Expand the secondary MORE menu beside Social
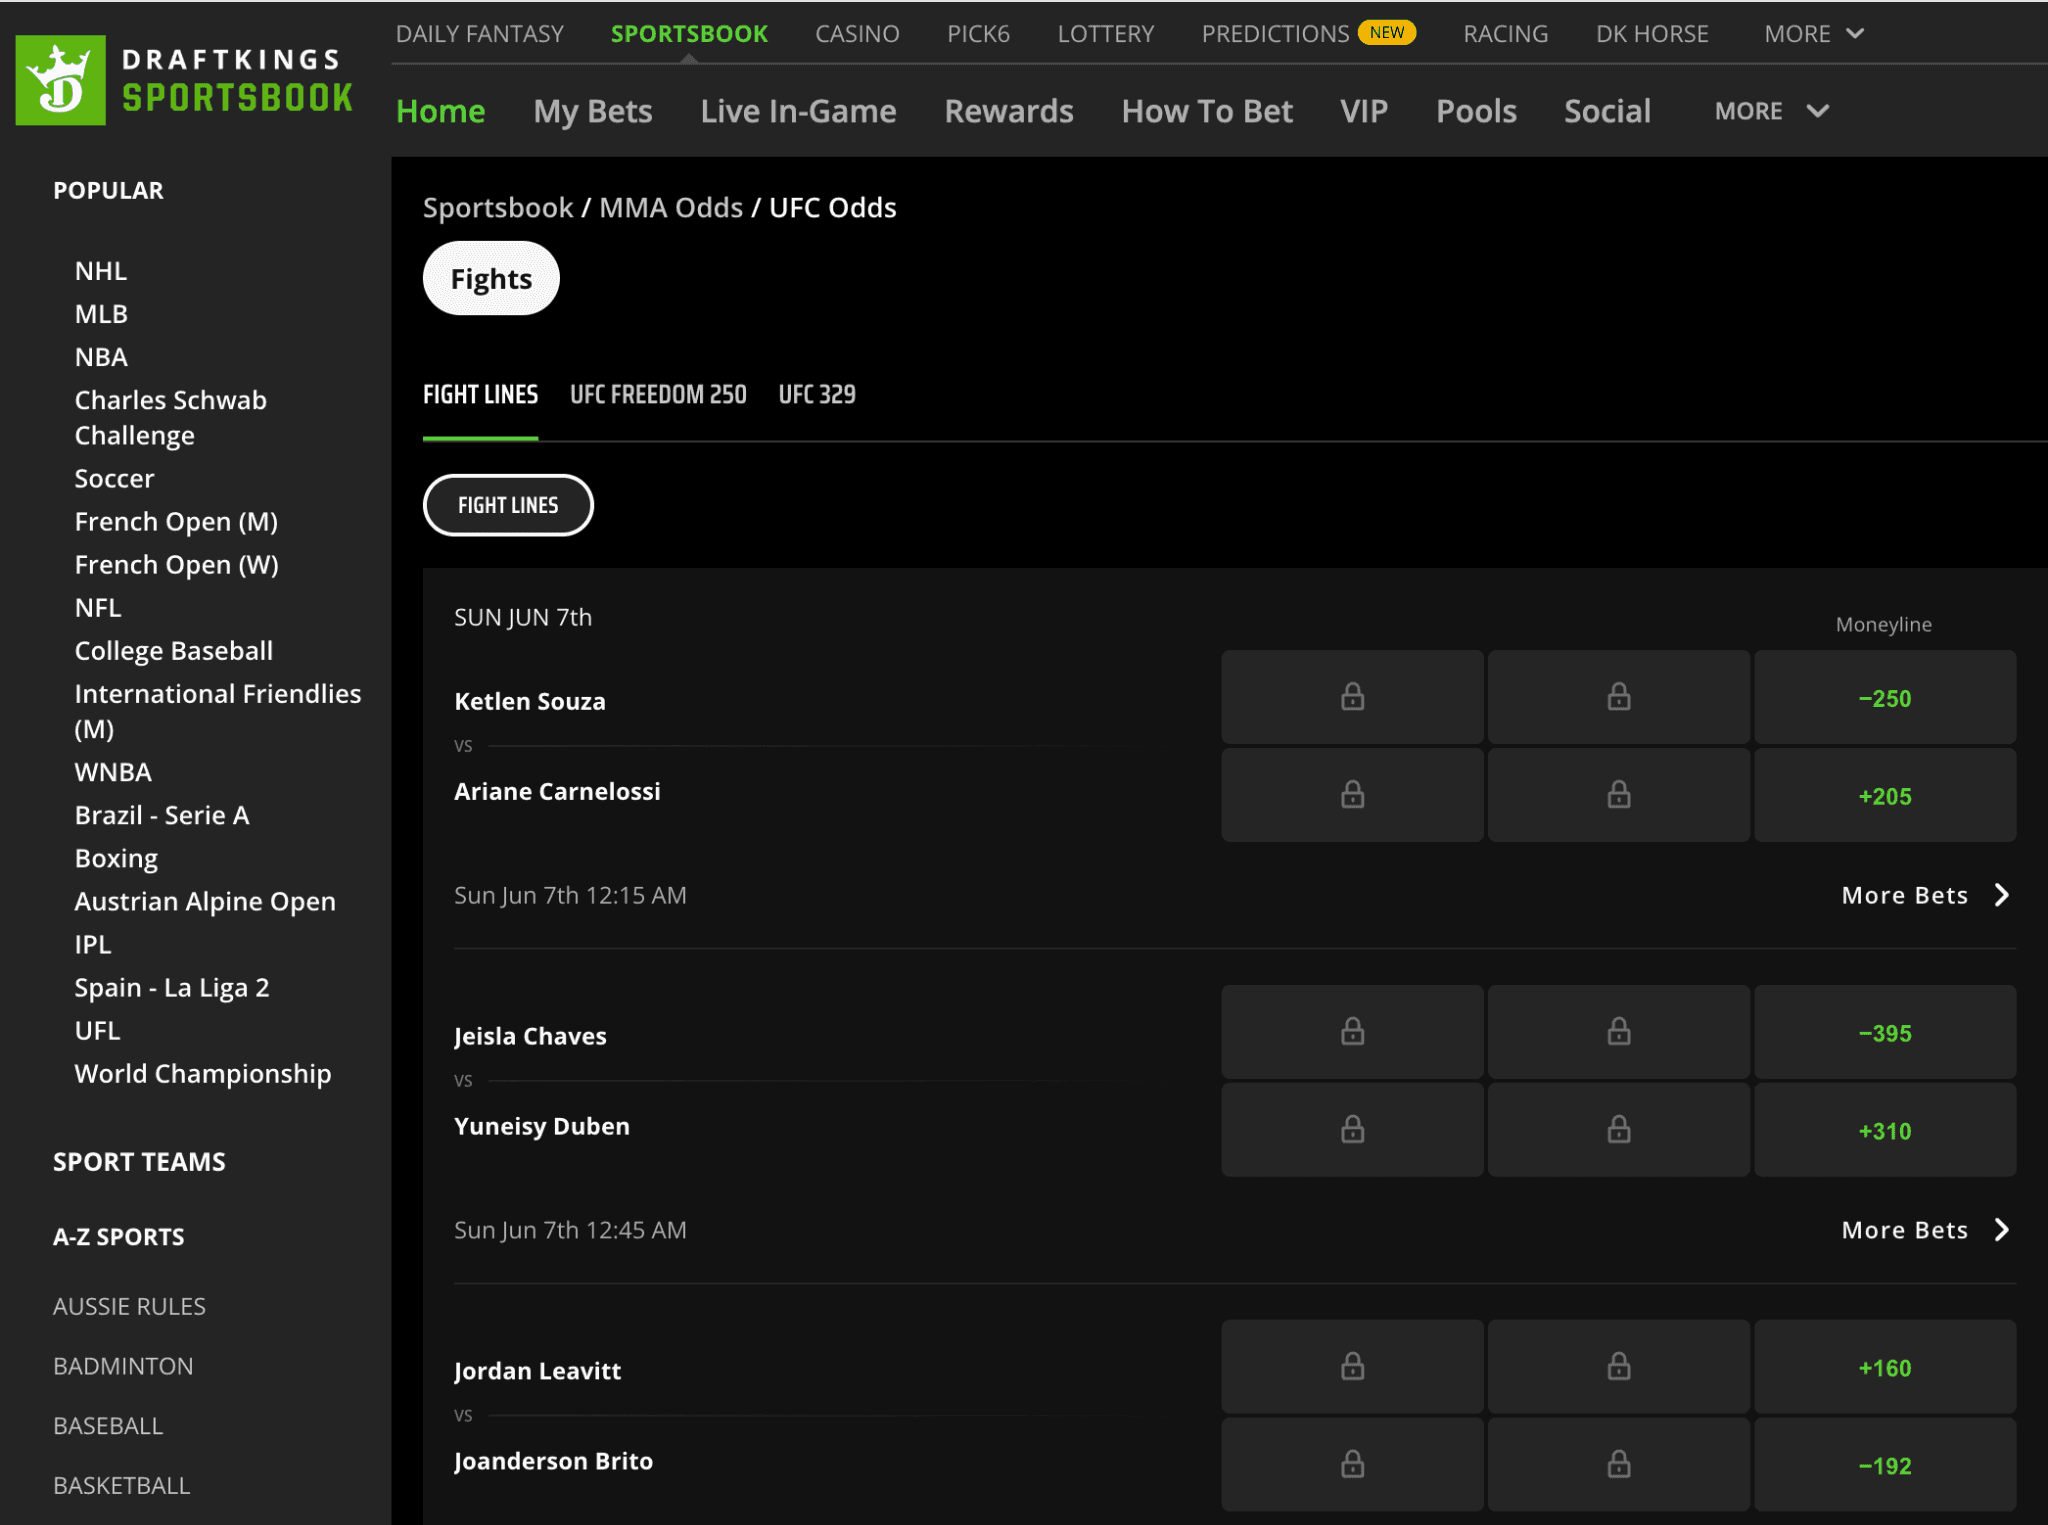This screenshot has height=1525, width=2048. pos(1772,111)
